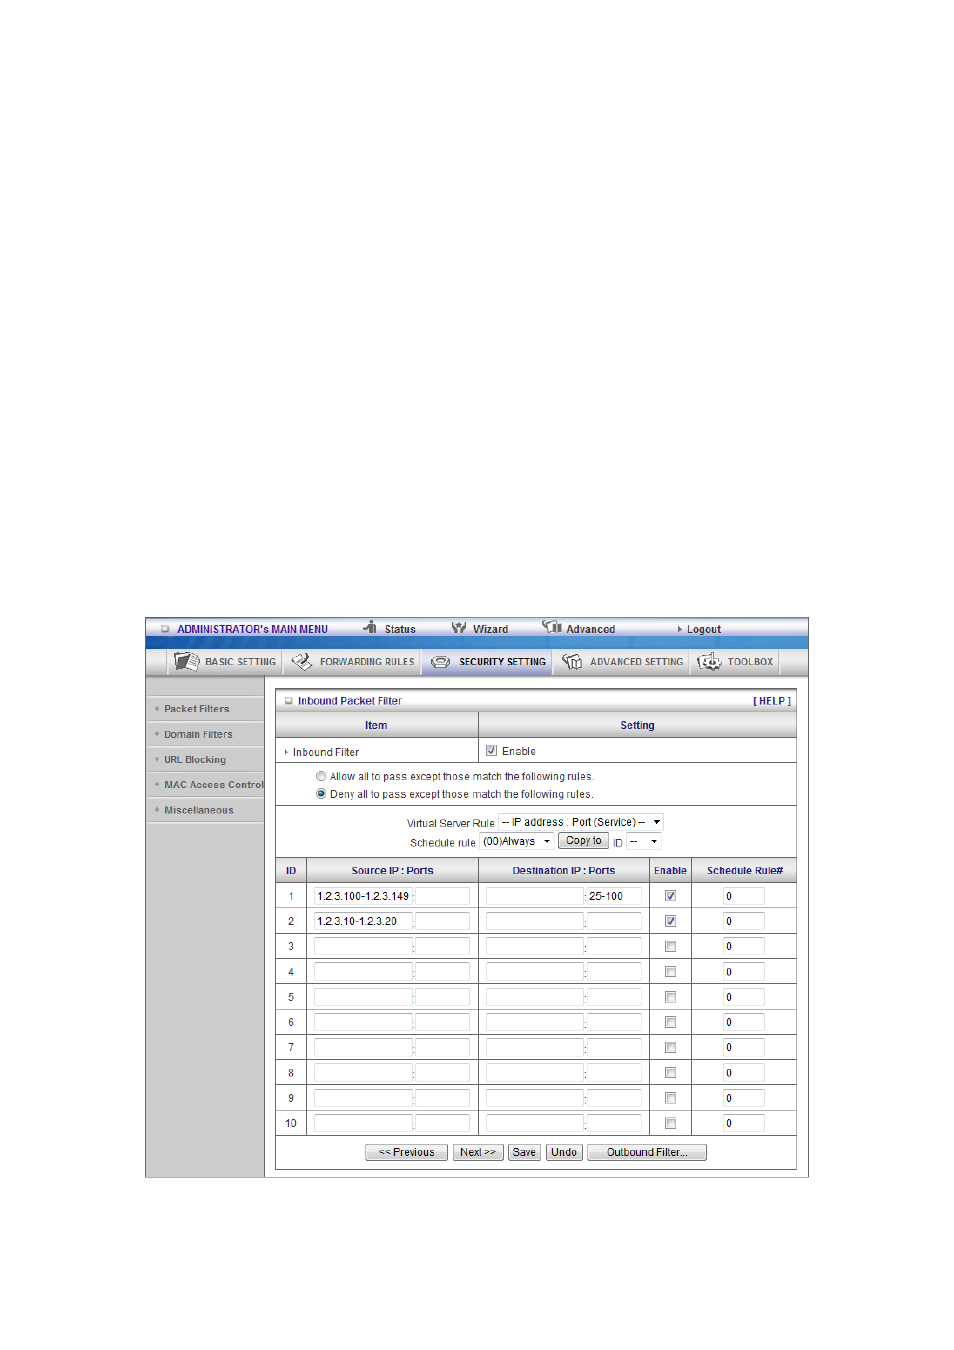The width and height of the screenshot is (954, 1350).
Task: Click the Copy to button
Action: (x=583, y=841)
